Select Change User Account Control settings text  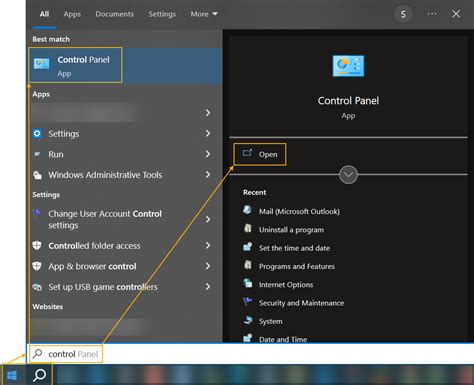pos(105,219)
